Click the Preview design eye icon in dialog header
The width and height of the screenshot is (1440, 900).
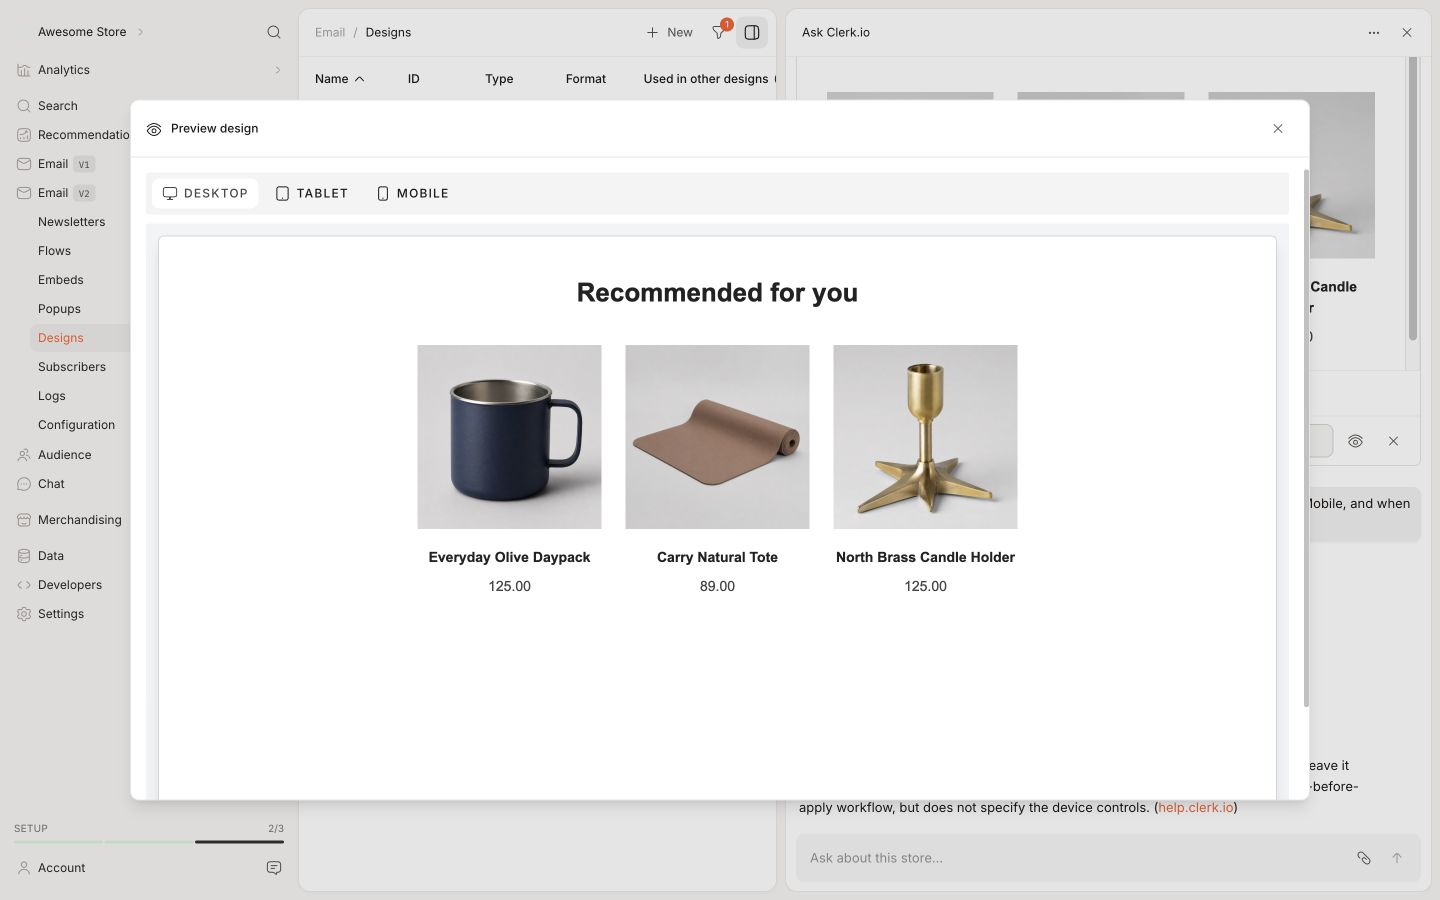coord(154,129)
